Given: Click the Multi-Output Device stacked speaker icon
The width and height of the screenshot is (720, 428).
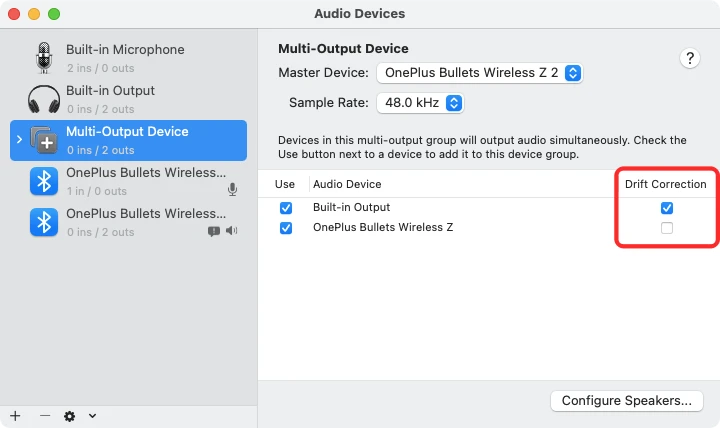Looking at the screenshot, I should [x=44, y=140].
